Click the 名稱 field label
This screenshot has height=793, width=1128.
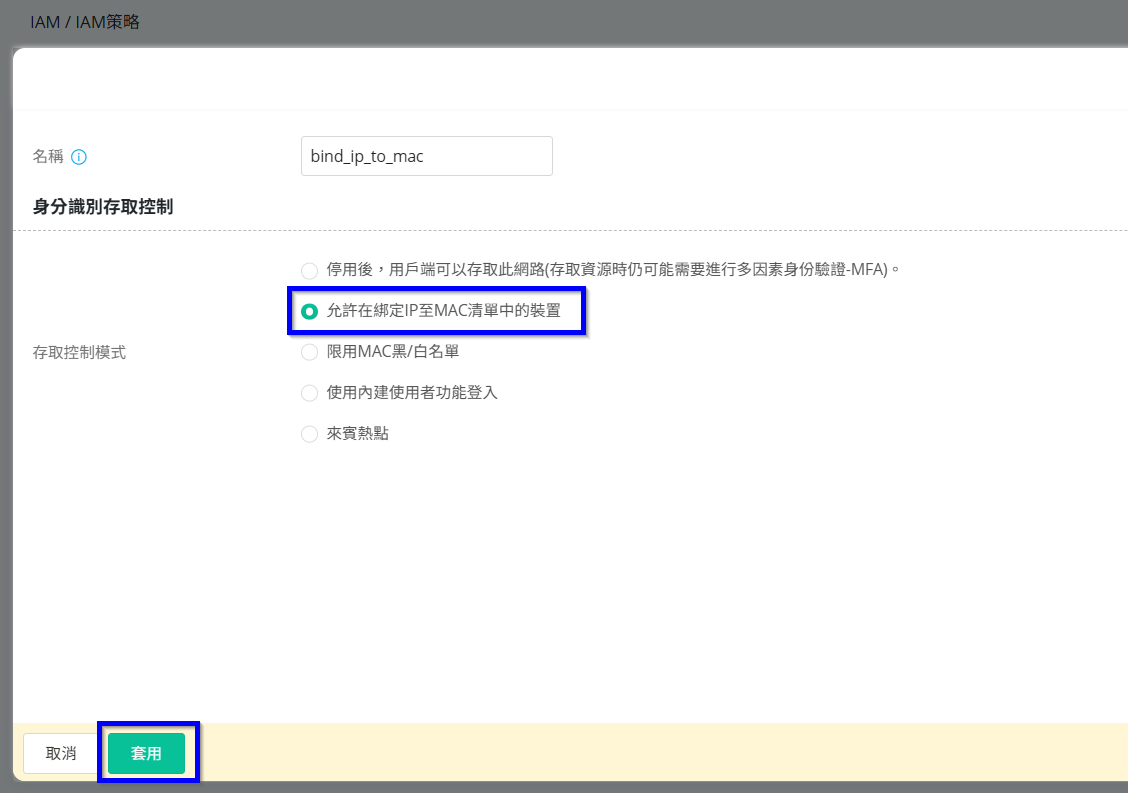pyautogui.click(x=48, y=157)
